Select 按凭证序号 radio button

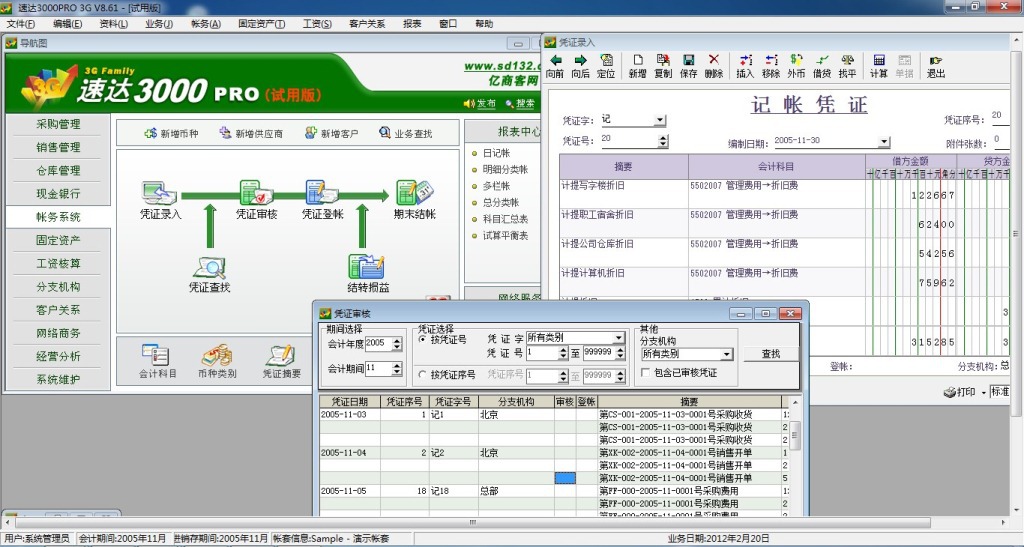pyautogui.click(x=422, y=375)
